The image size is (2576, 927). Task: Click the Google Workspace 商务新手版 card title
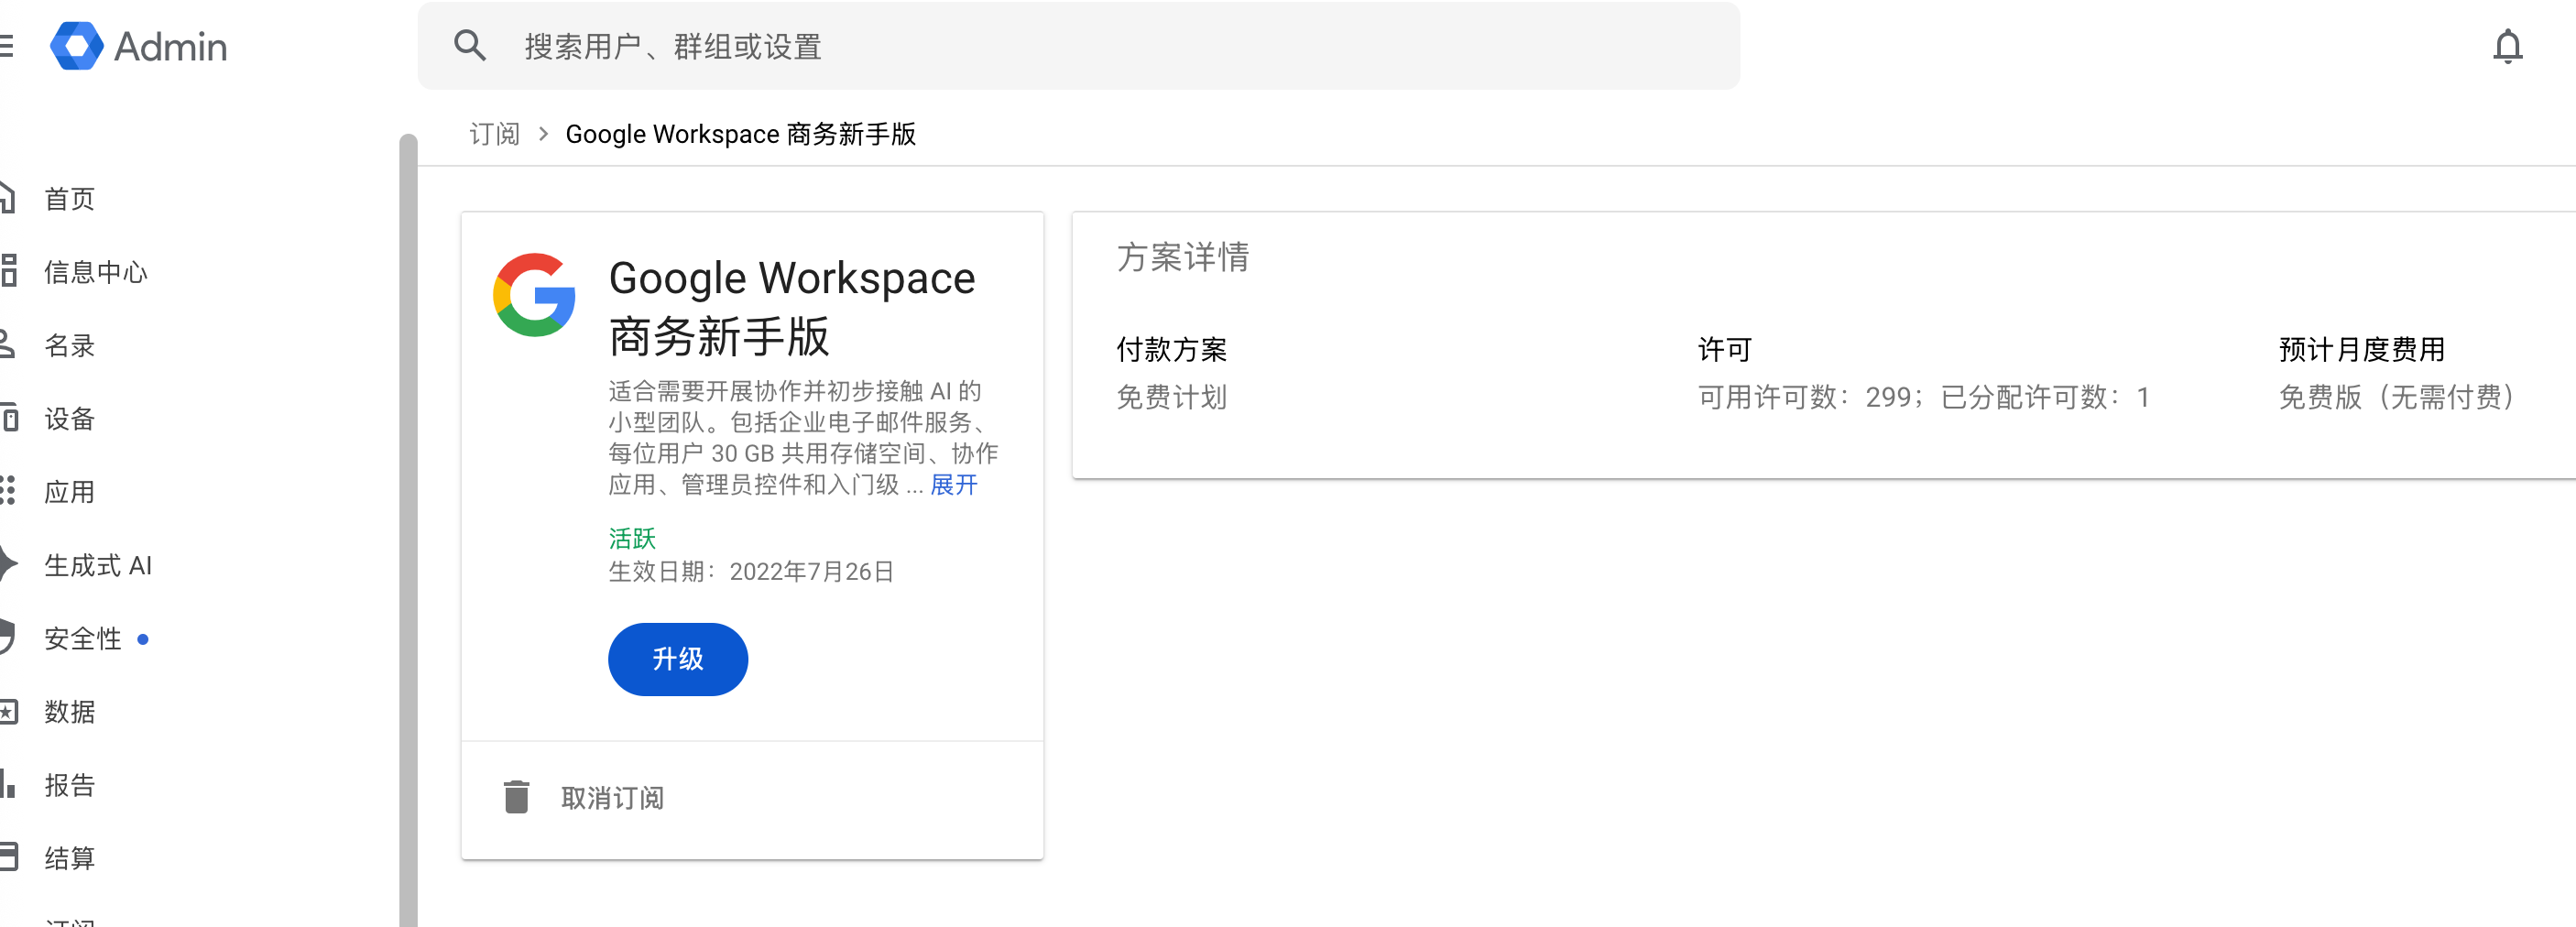click(791, 306)
